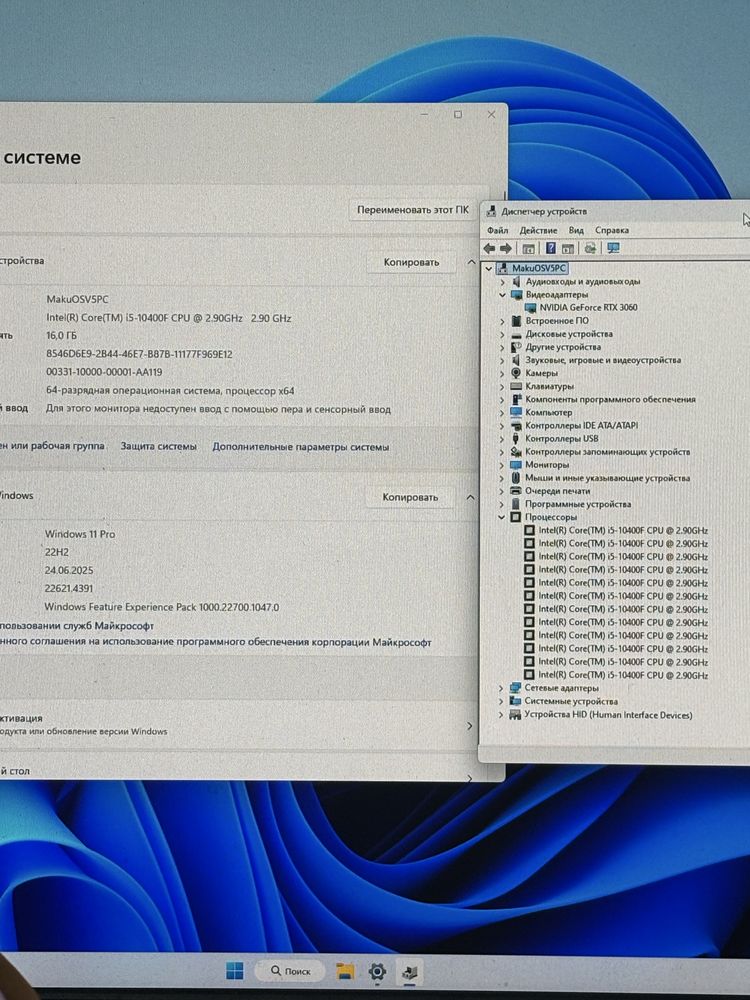Click Переименовать этот ПК button

tap(413, 210)
